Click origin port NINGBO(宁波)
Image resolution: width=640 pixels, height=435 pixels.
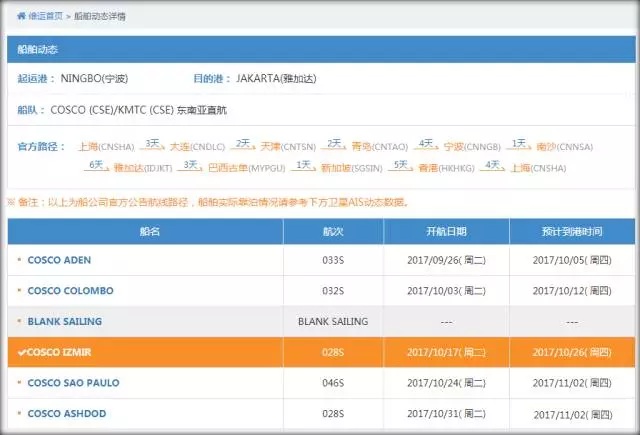tap(94, 78)
